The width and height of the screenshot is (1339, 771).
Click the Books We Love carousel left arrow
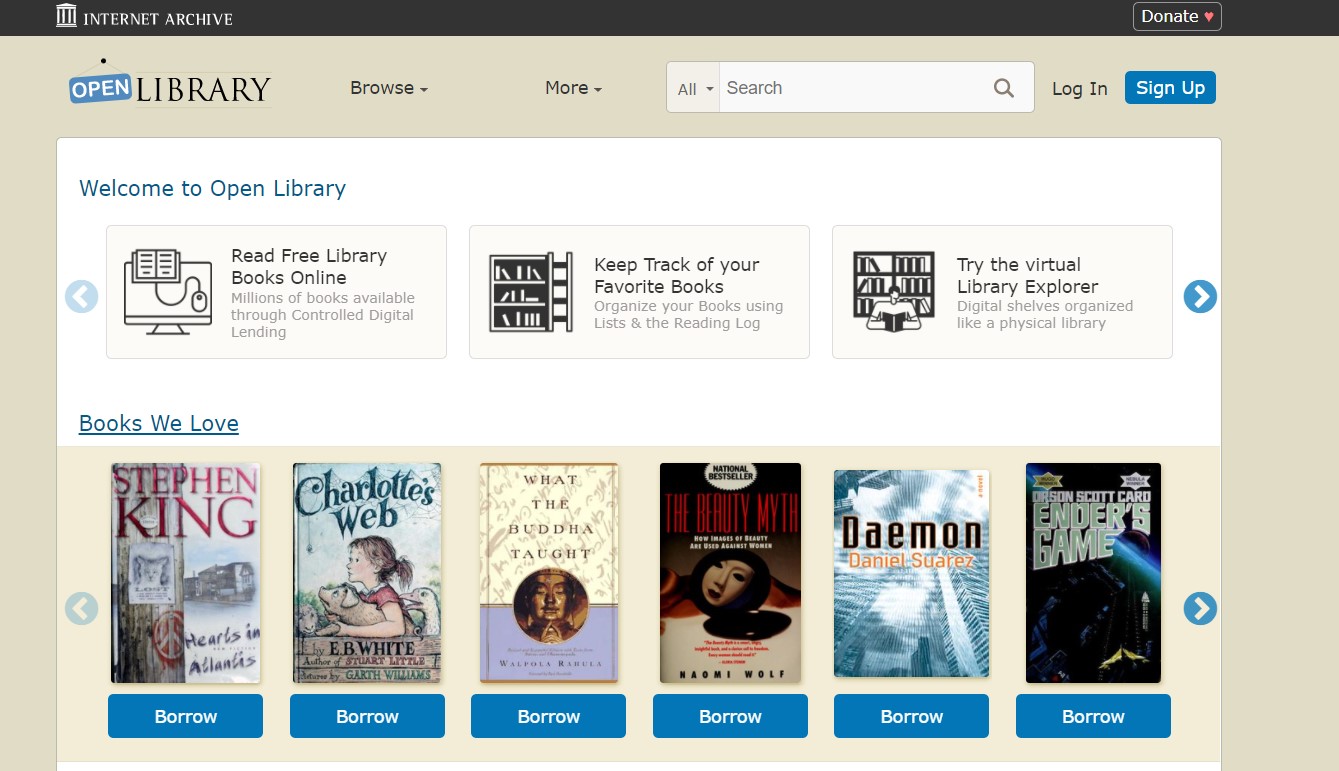82,608
